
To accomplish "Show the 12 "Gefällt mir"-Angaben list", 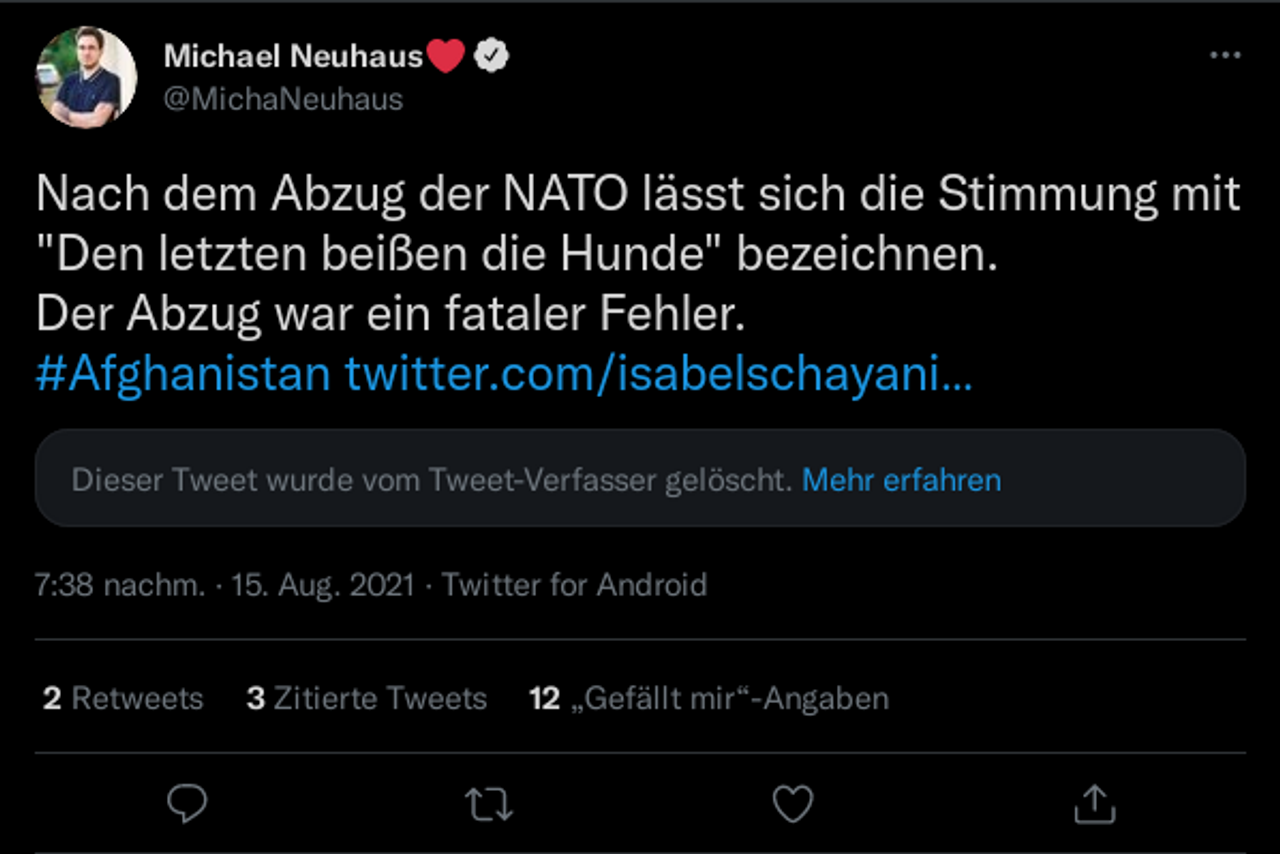I will tap(709, 698).
